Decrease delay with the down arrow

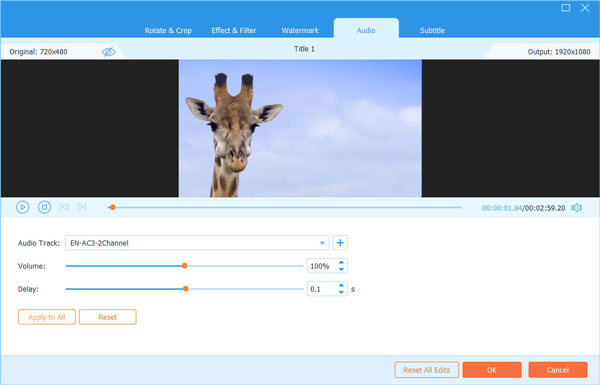tap(341, 292)
